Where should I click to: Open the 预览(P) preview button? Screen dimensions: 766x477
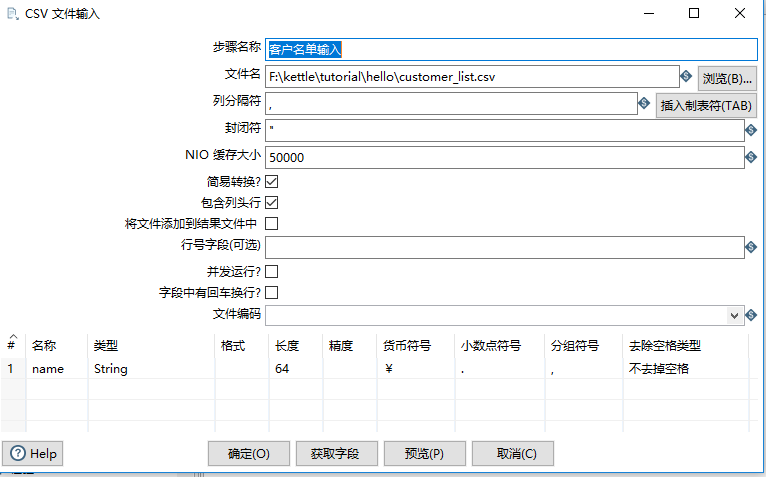(x=425, y=454)
